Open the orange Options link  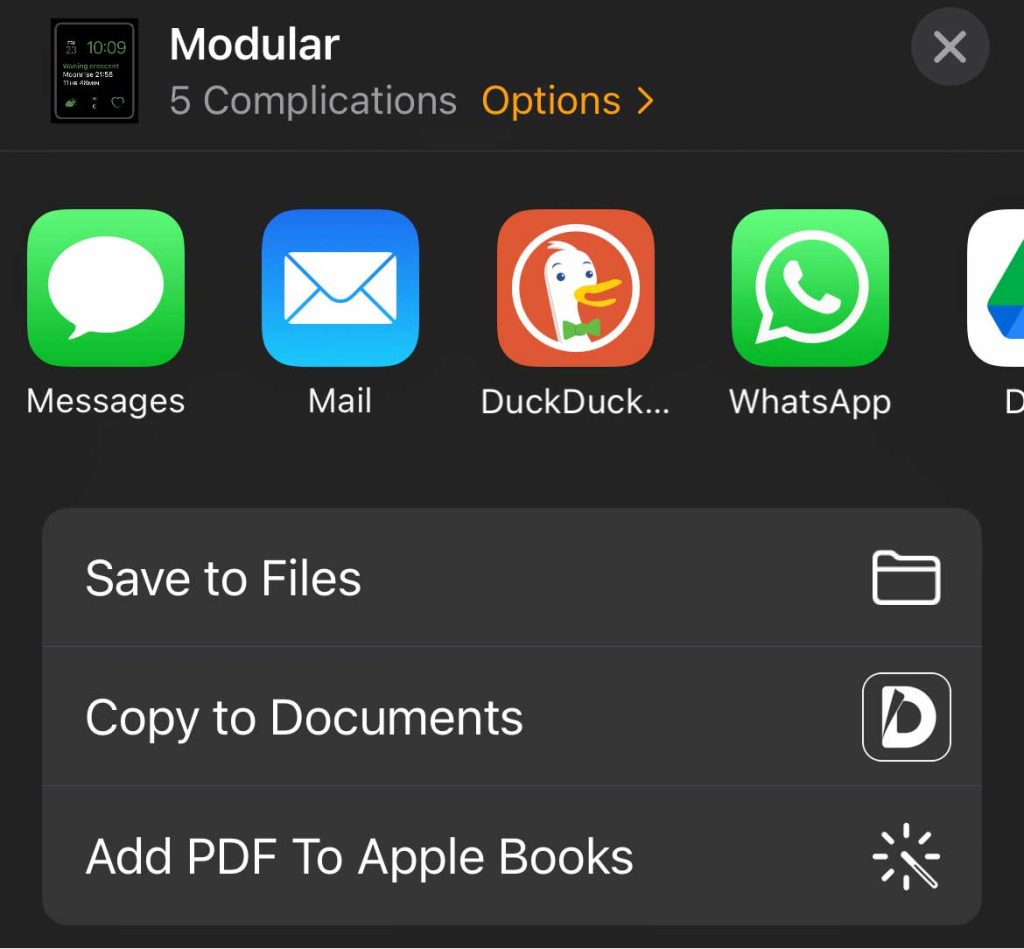pos(551,101)
